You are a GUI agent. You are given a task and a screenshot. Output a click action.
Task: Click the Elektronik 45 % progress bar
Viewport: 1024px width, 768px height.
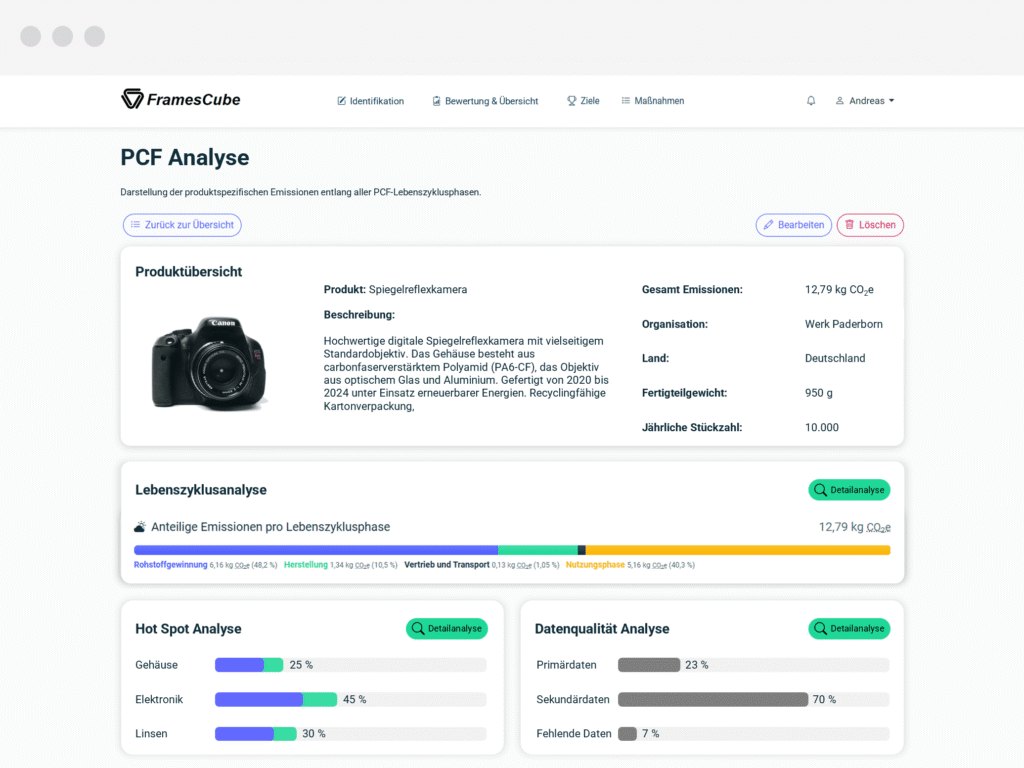[351, 699]
